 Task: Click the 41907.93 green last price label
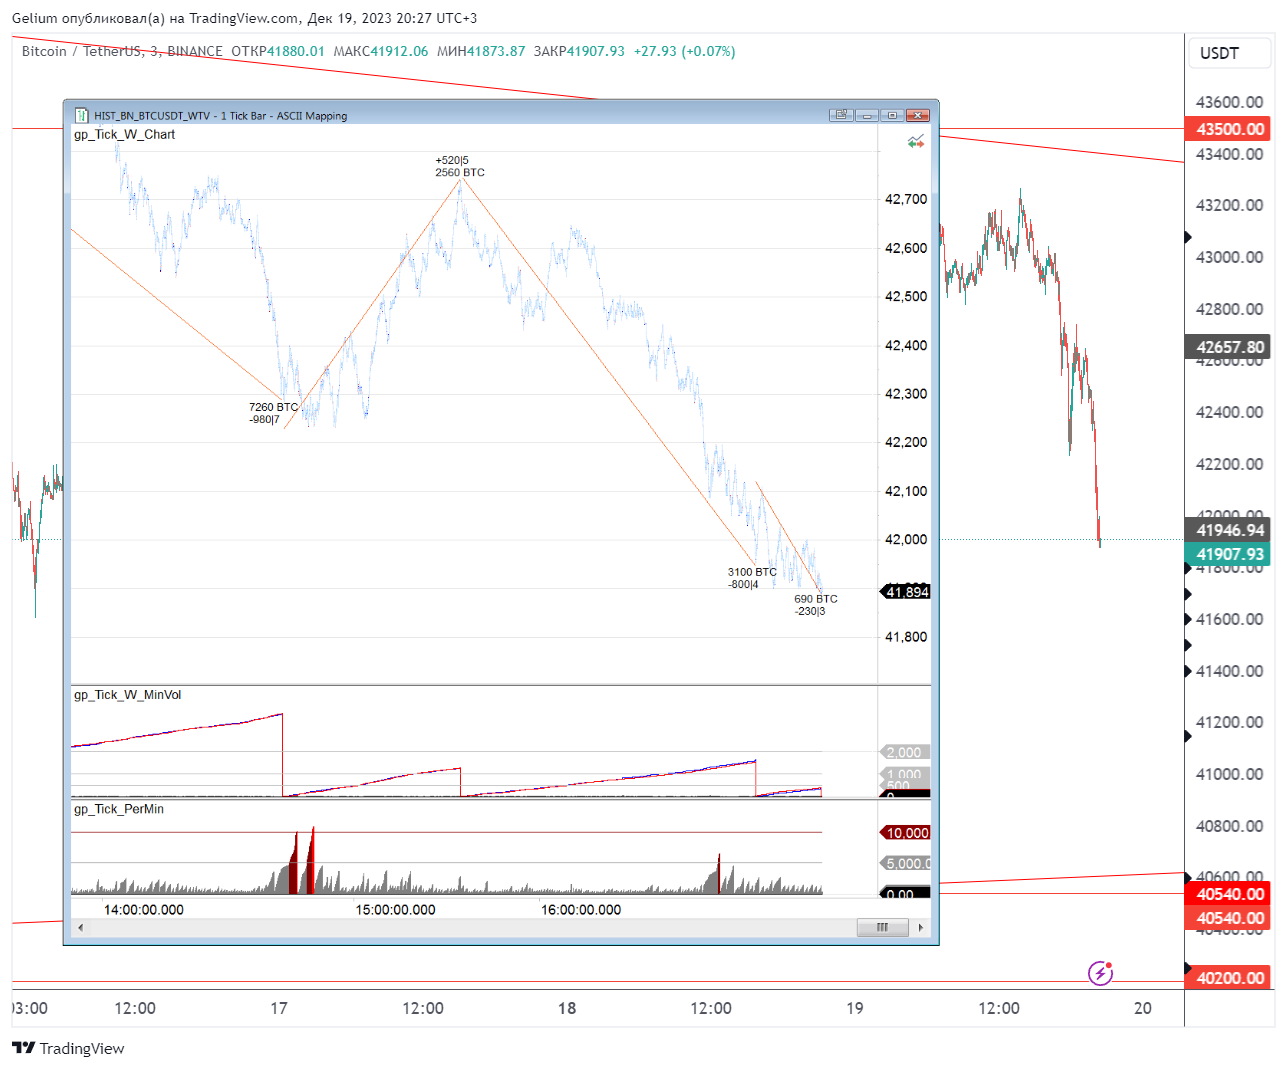pos(1229,554)
